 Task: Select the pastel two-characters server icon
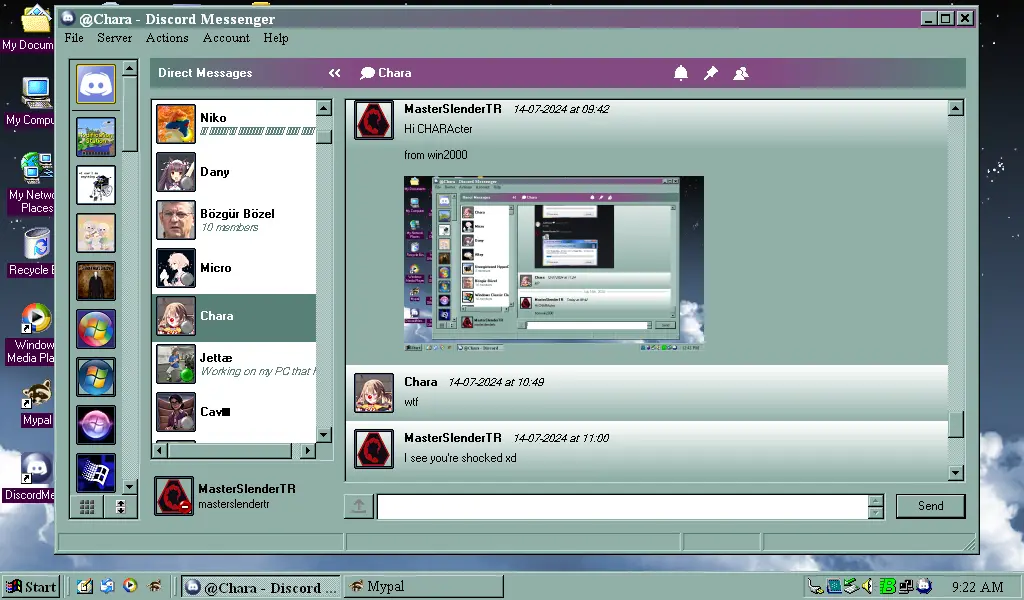click(96, 232)
